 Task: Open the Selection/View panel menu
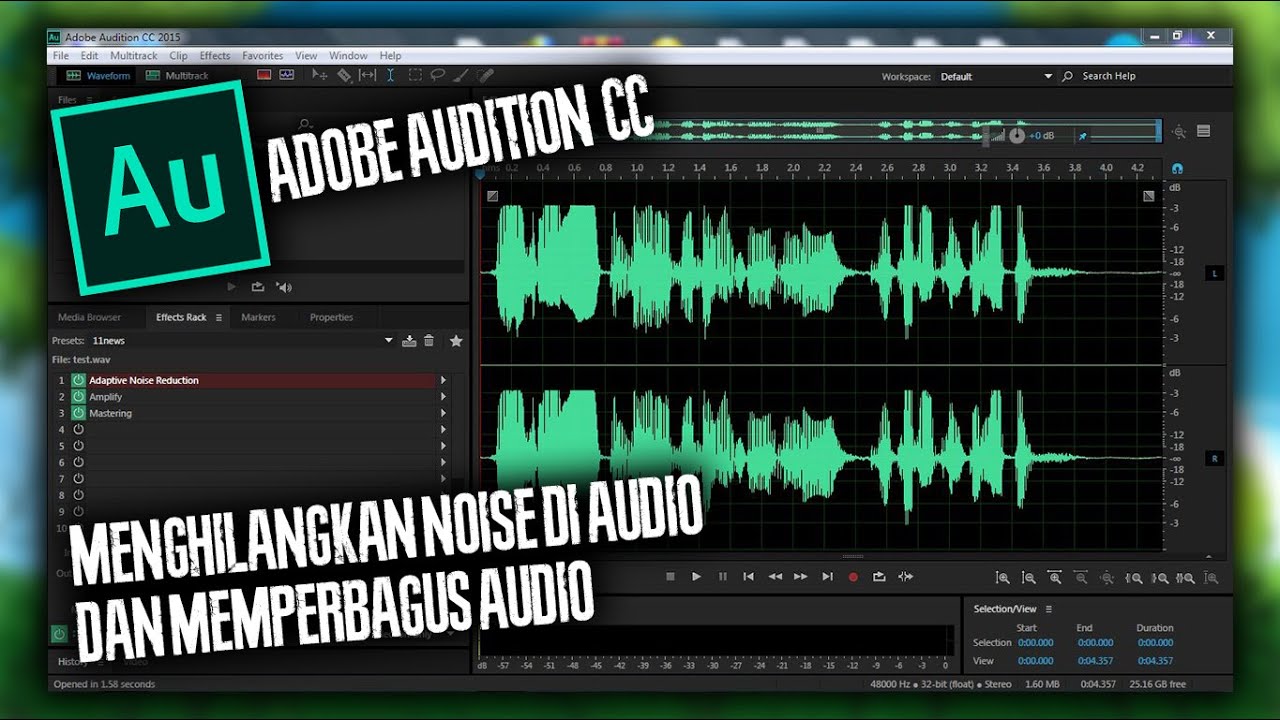pos(1048,609)
